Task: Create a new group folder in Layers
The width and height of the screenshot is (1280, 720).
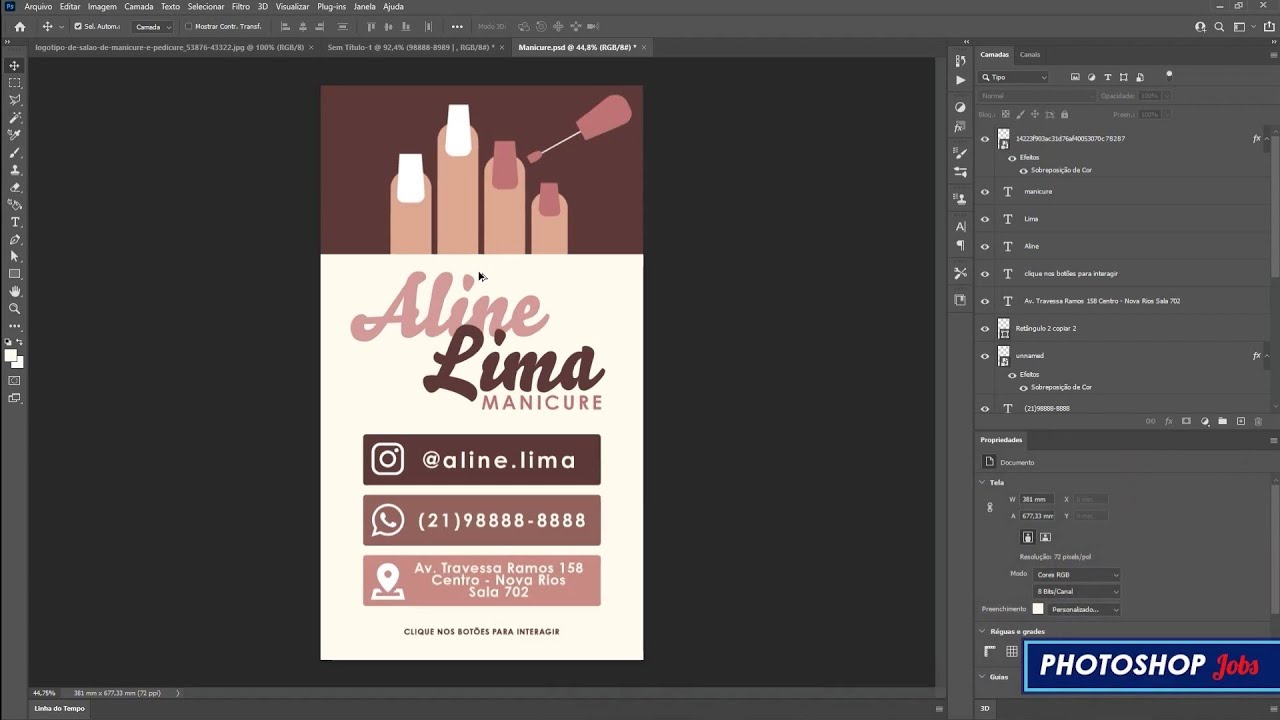Action: tap(1222, 422)
